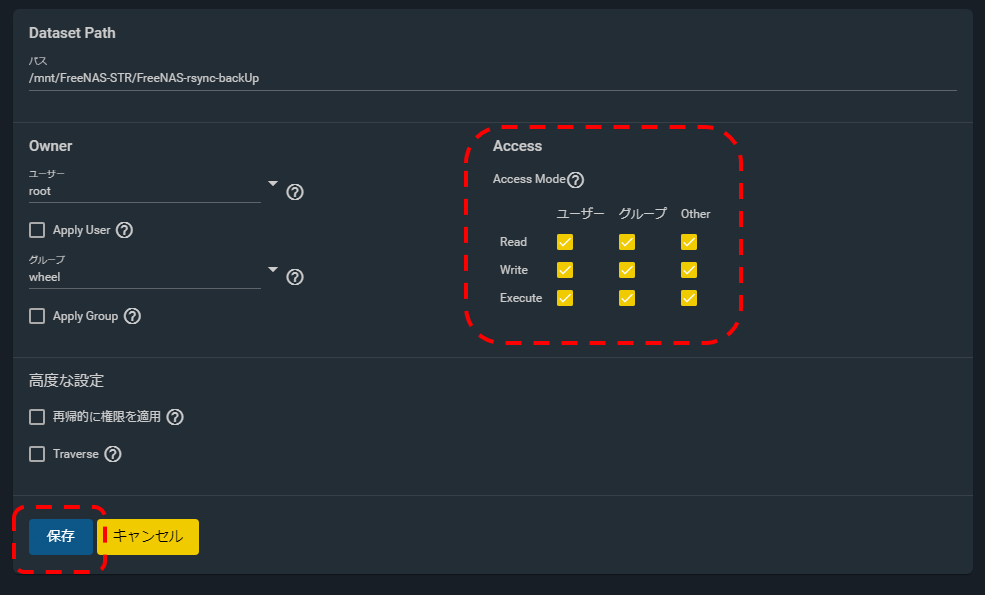Uncheck Read permission for ユーザー column
The image size is (985, 595).
coord(565,242)
